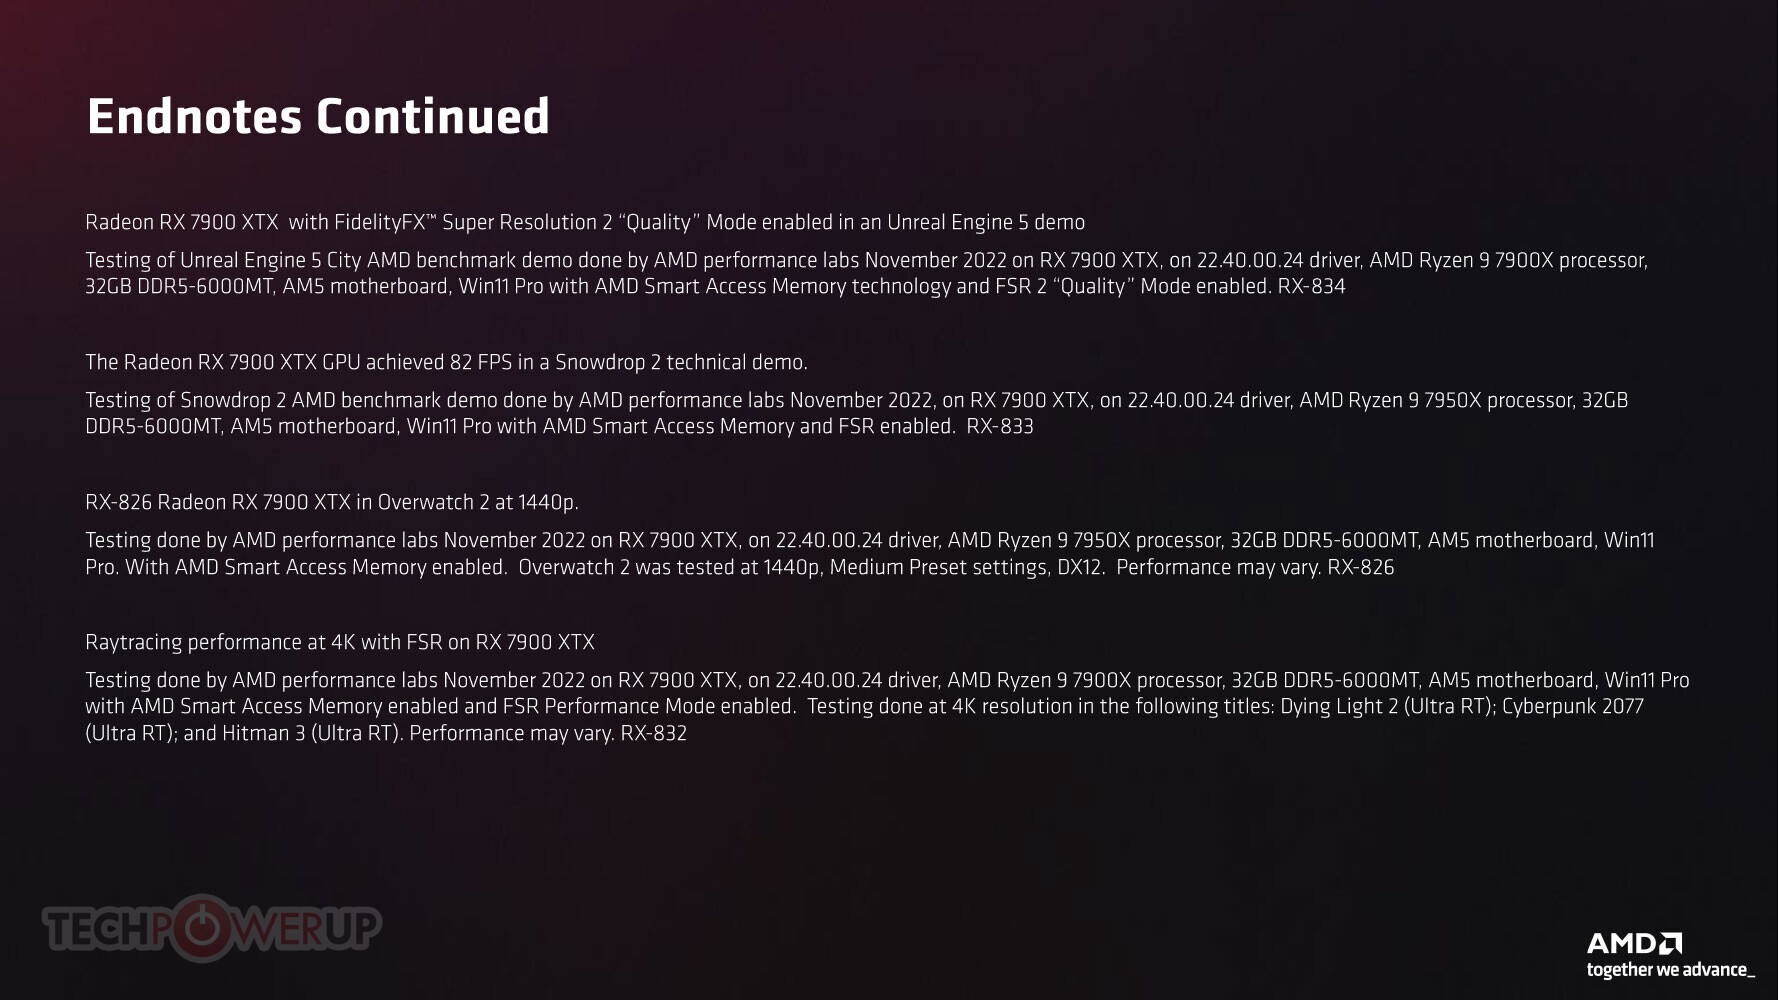This screenshot has height=1000, width=1778.
Task: Click the 'Testing of Snowdrop 2' paragraph
Action: [x=857, y=413]
